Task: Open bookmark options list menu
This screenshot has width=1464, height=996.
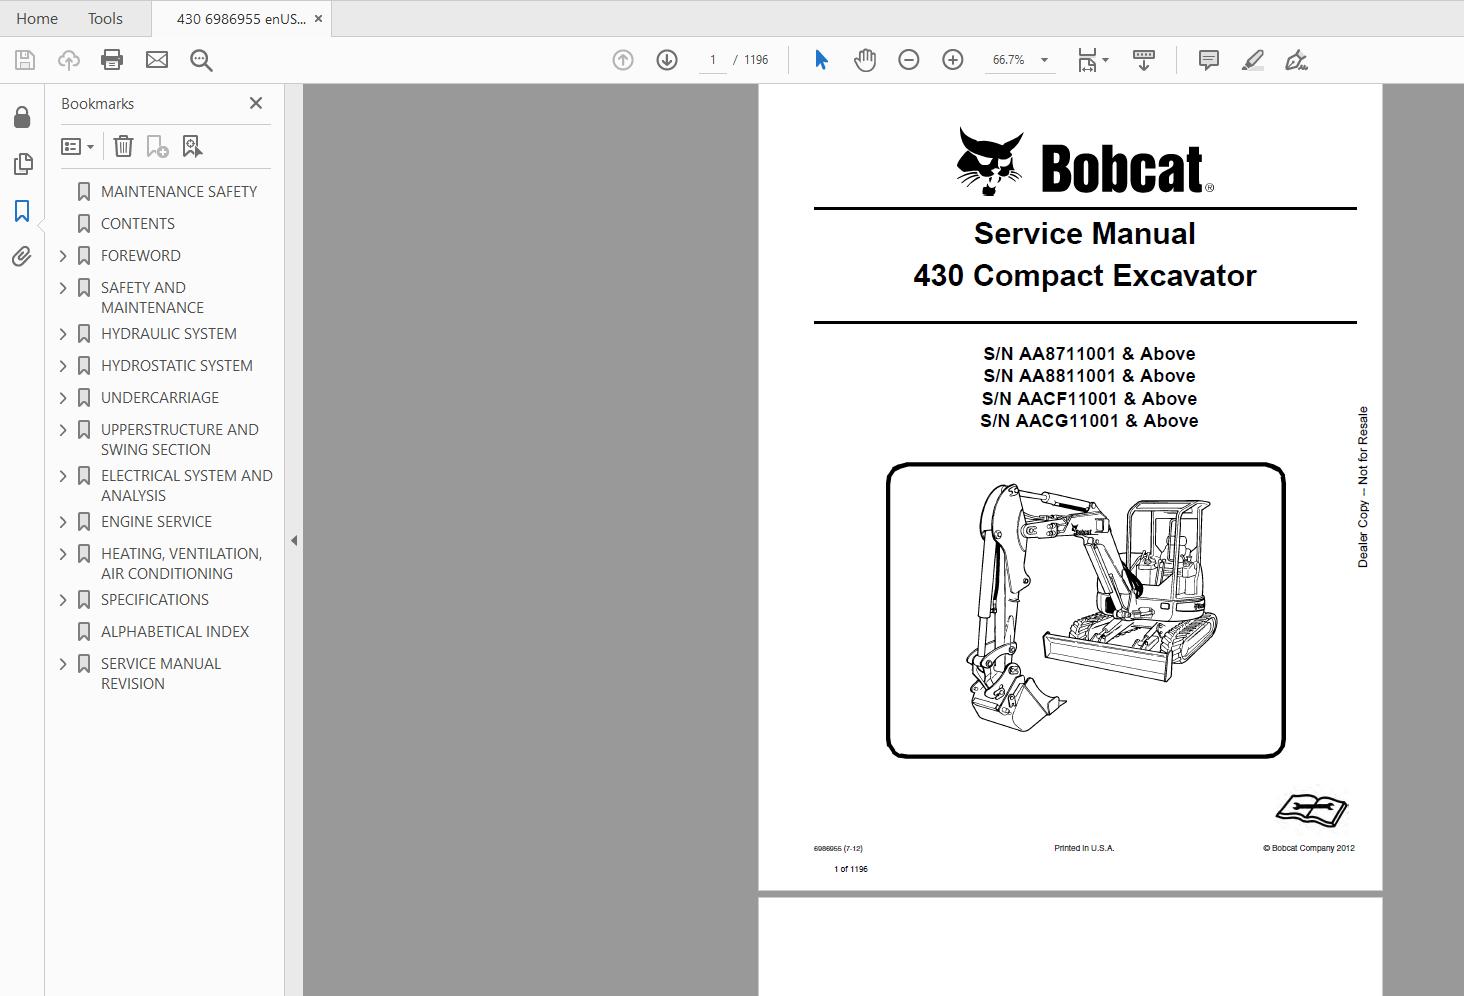Action: (78, 147)
